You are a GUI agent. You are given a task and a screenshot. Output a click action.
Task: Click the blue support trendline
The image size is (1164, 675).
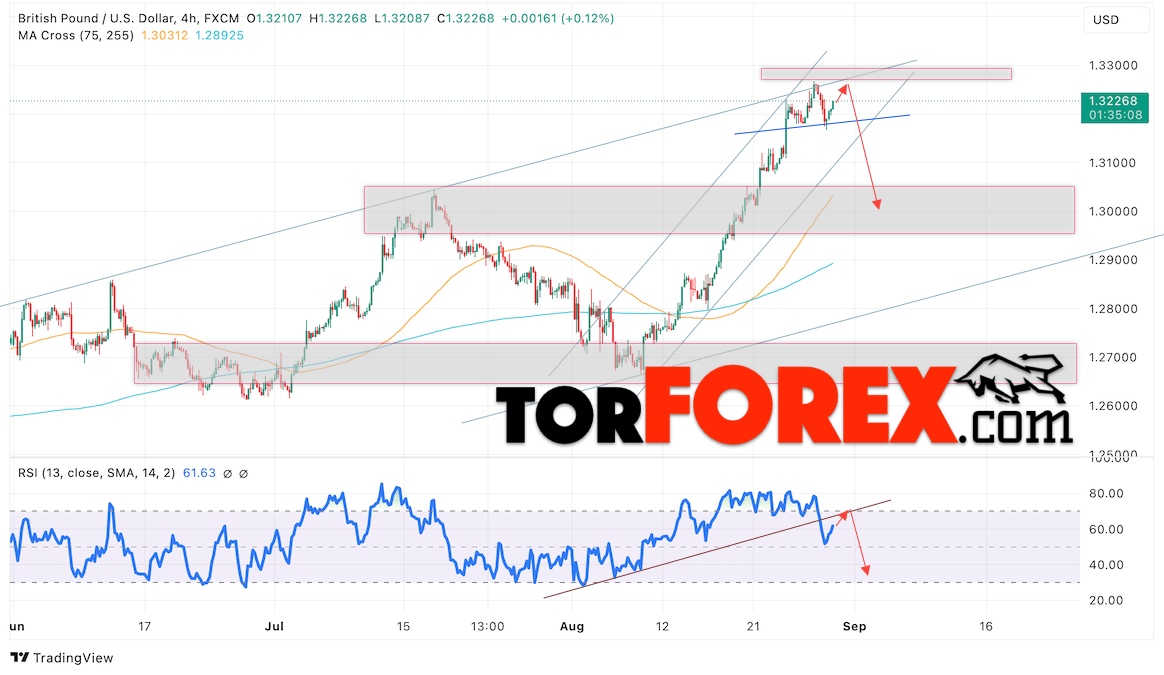coord(822,124)
